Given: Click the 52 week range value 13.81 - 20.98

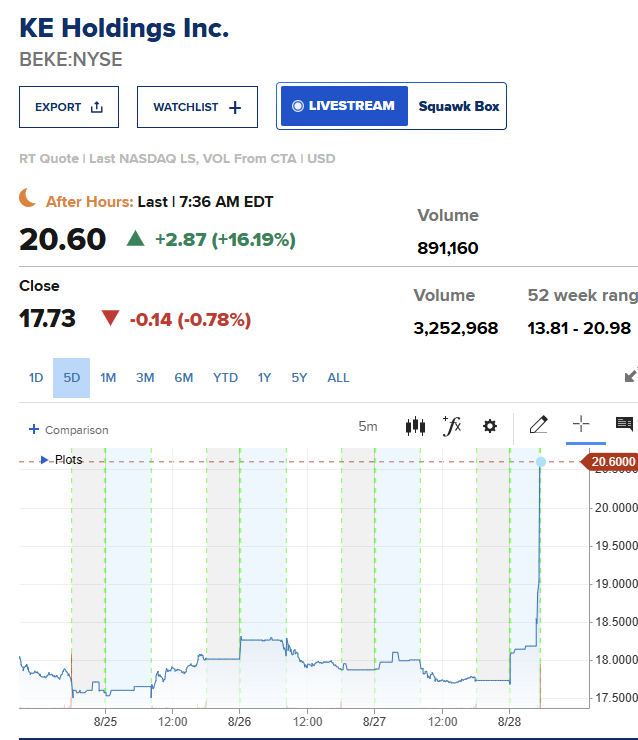Looking at the screenshot, I should click(579, 328).
